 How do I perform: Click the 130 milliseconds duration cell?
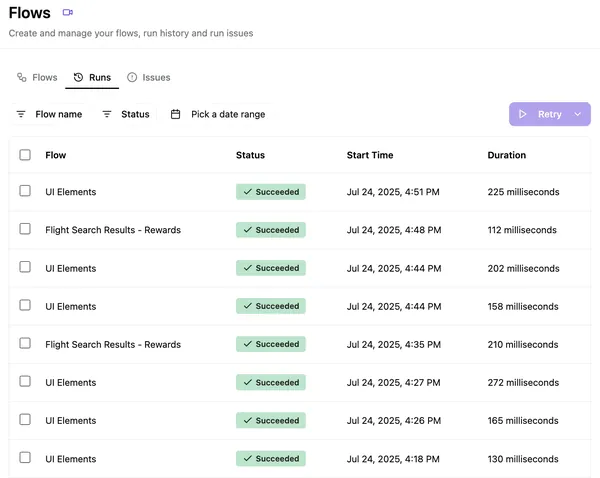523,459
